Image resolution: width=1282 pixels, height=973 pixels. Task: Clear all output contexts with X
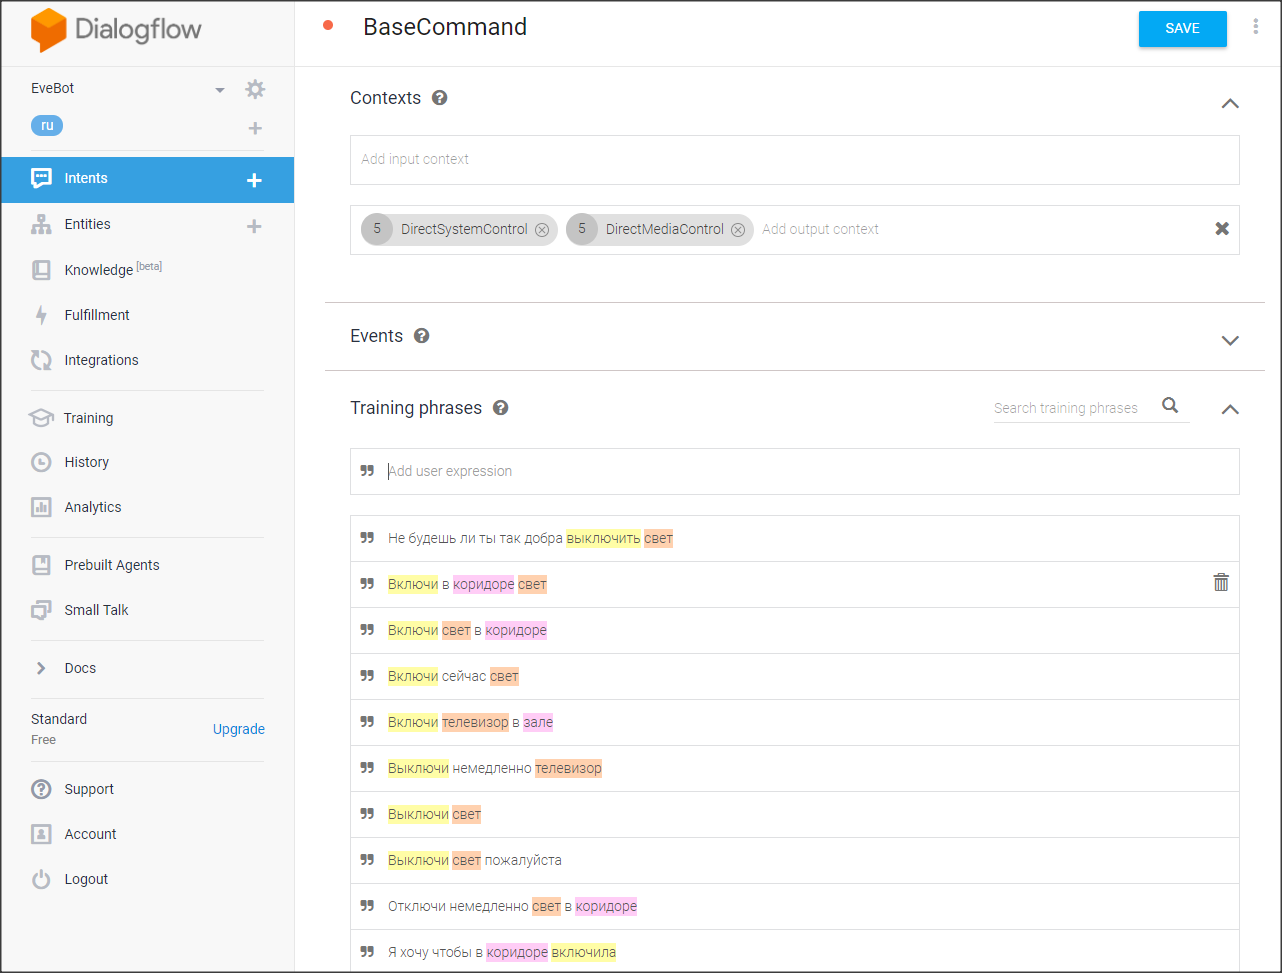(x=1221, y=229)
